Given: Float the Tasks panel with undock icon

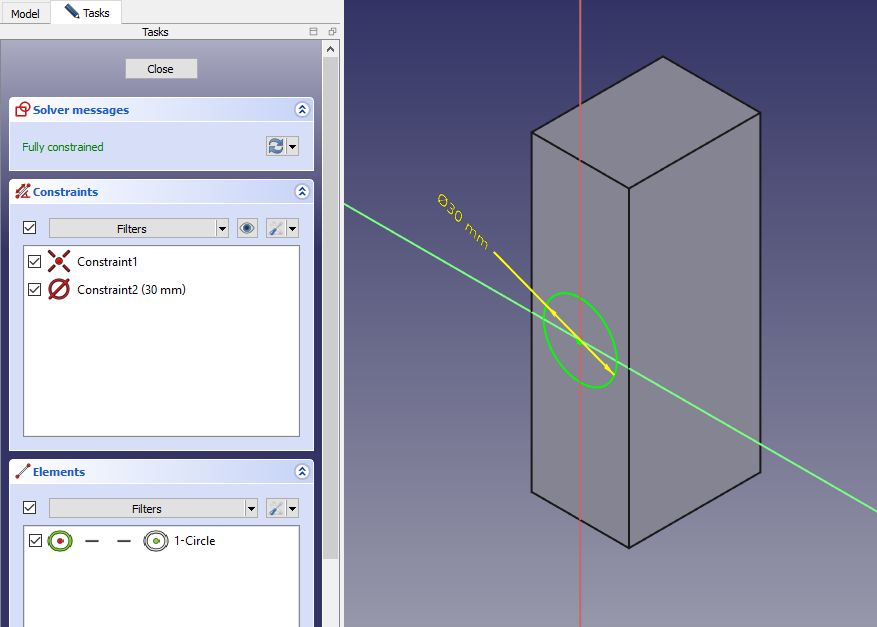Looking at the screenshot, I should coord(332,32).
